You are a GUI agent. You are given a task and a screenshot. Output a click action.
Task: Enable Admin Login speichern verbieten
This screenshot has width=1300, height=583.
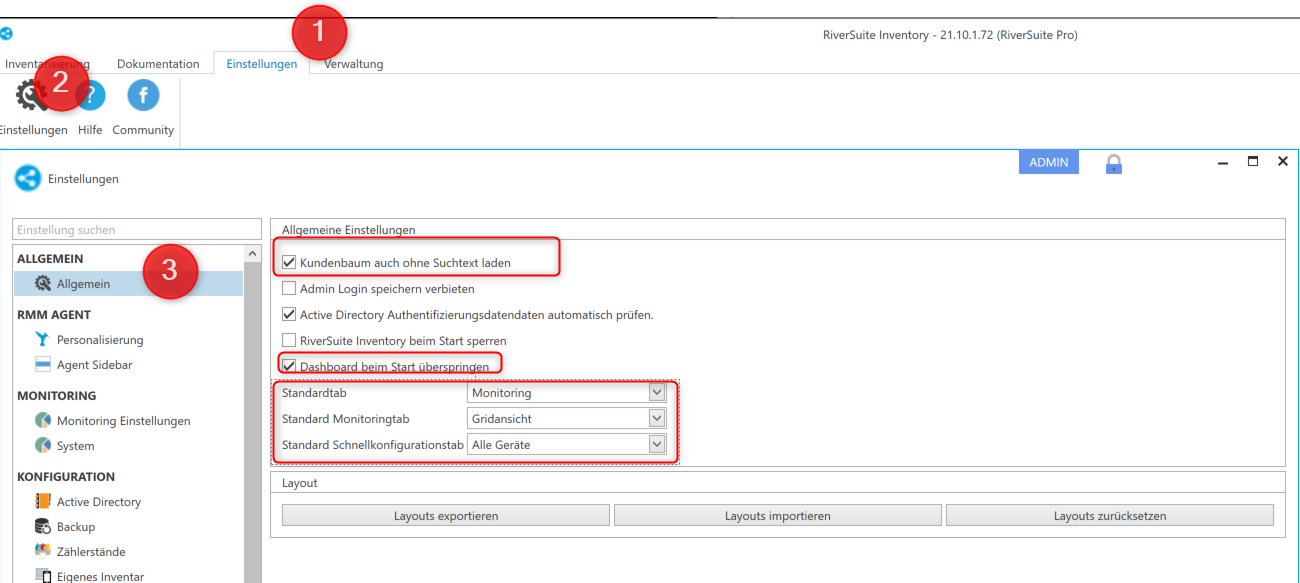coord(290,289)
